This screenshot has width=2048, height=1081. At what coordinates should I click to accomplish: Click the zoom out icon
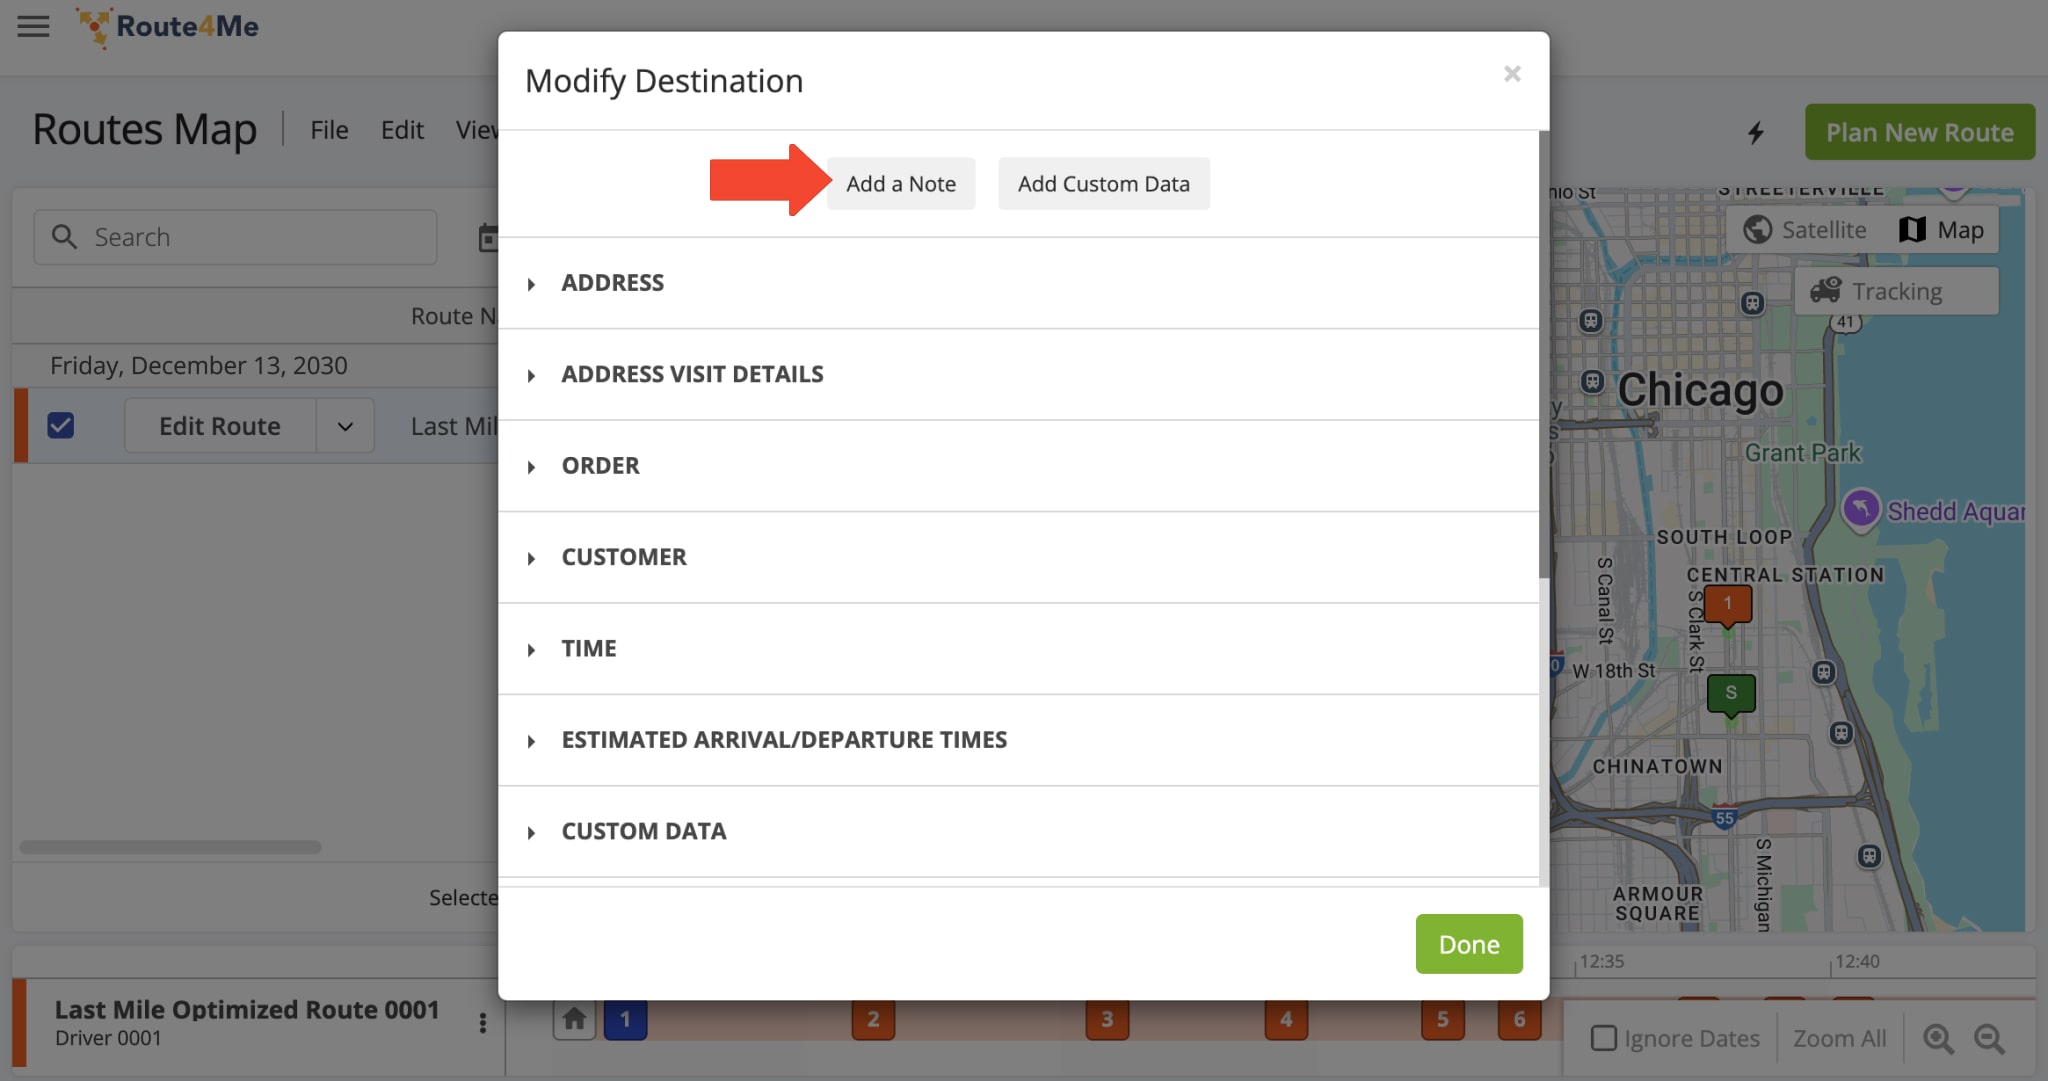1988,1038
